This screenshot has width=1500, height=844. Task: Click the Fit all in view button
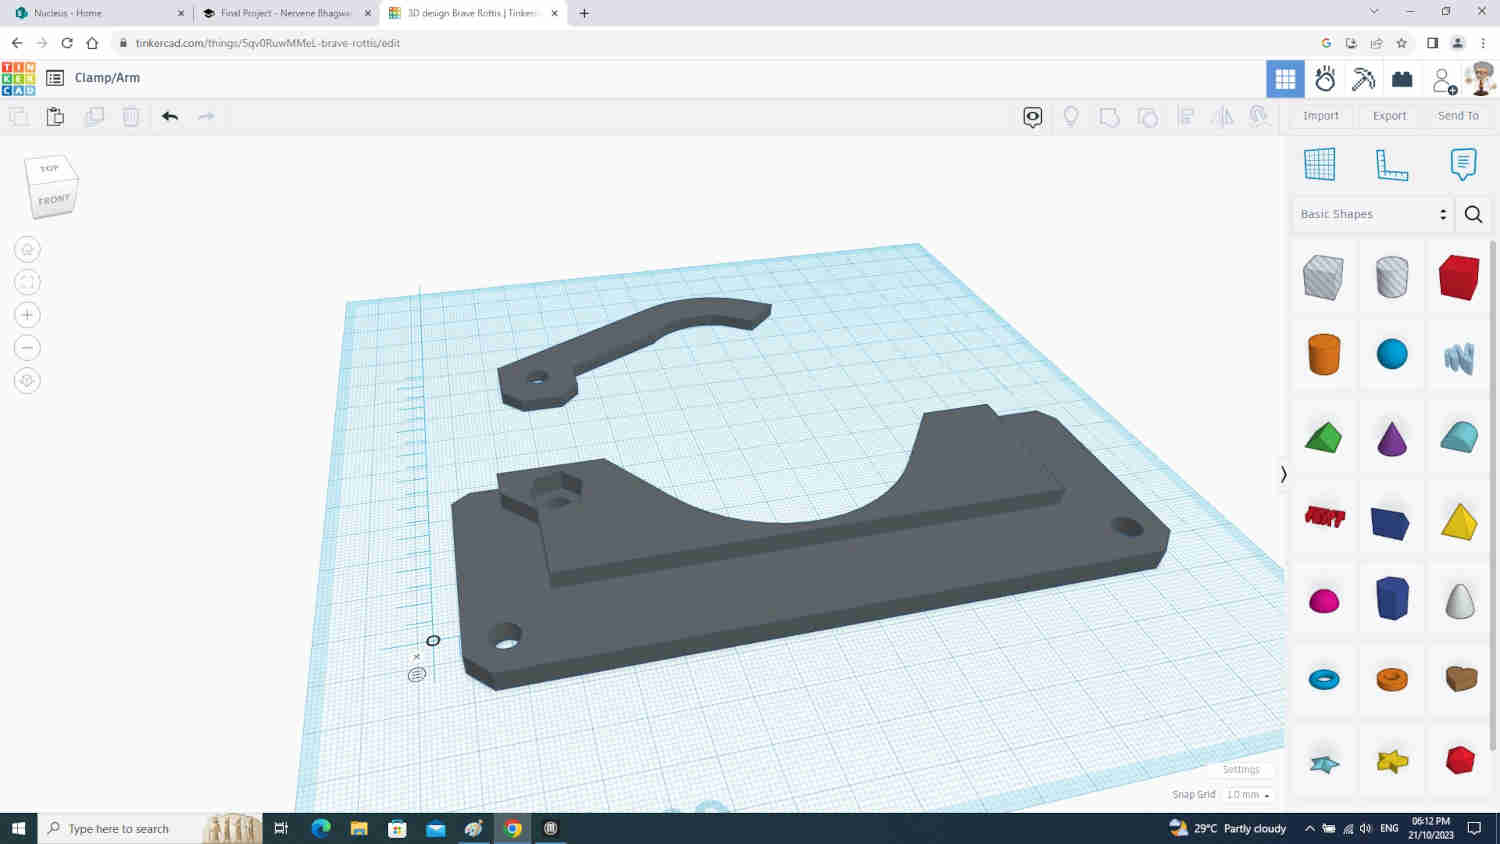[27, 282]
